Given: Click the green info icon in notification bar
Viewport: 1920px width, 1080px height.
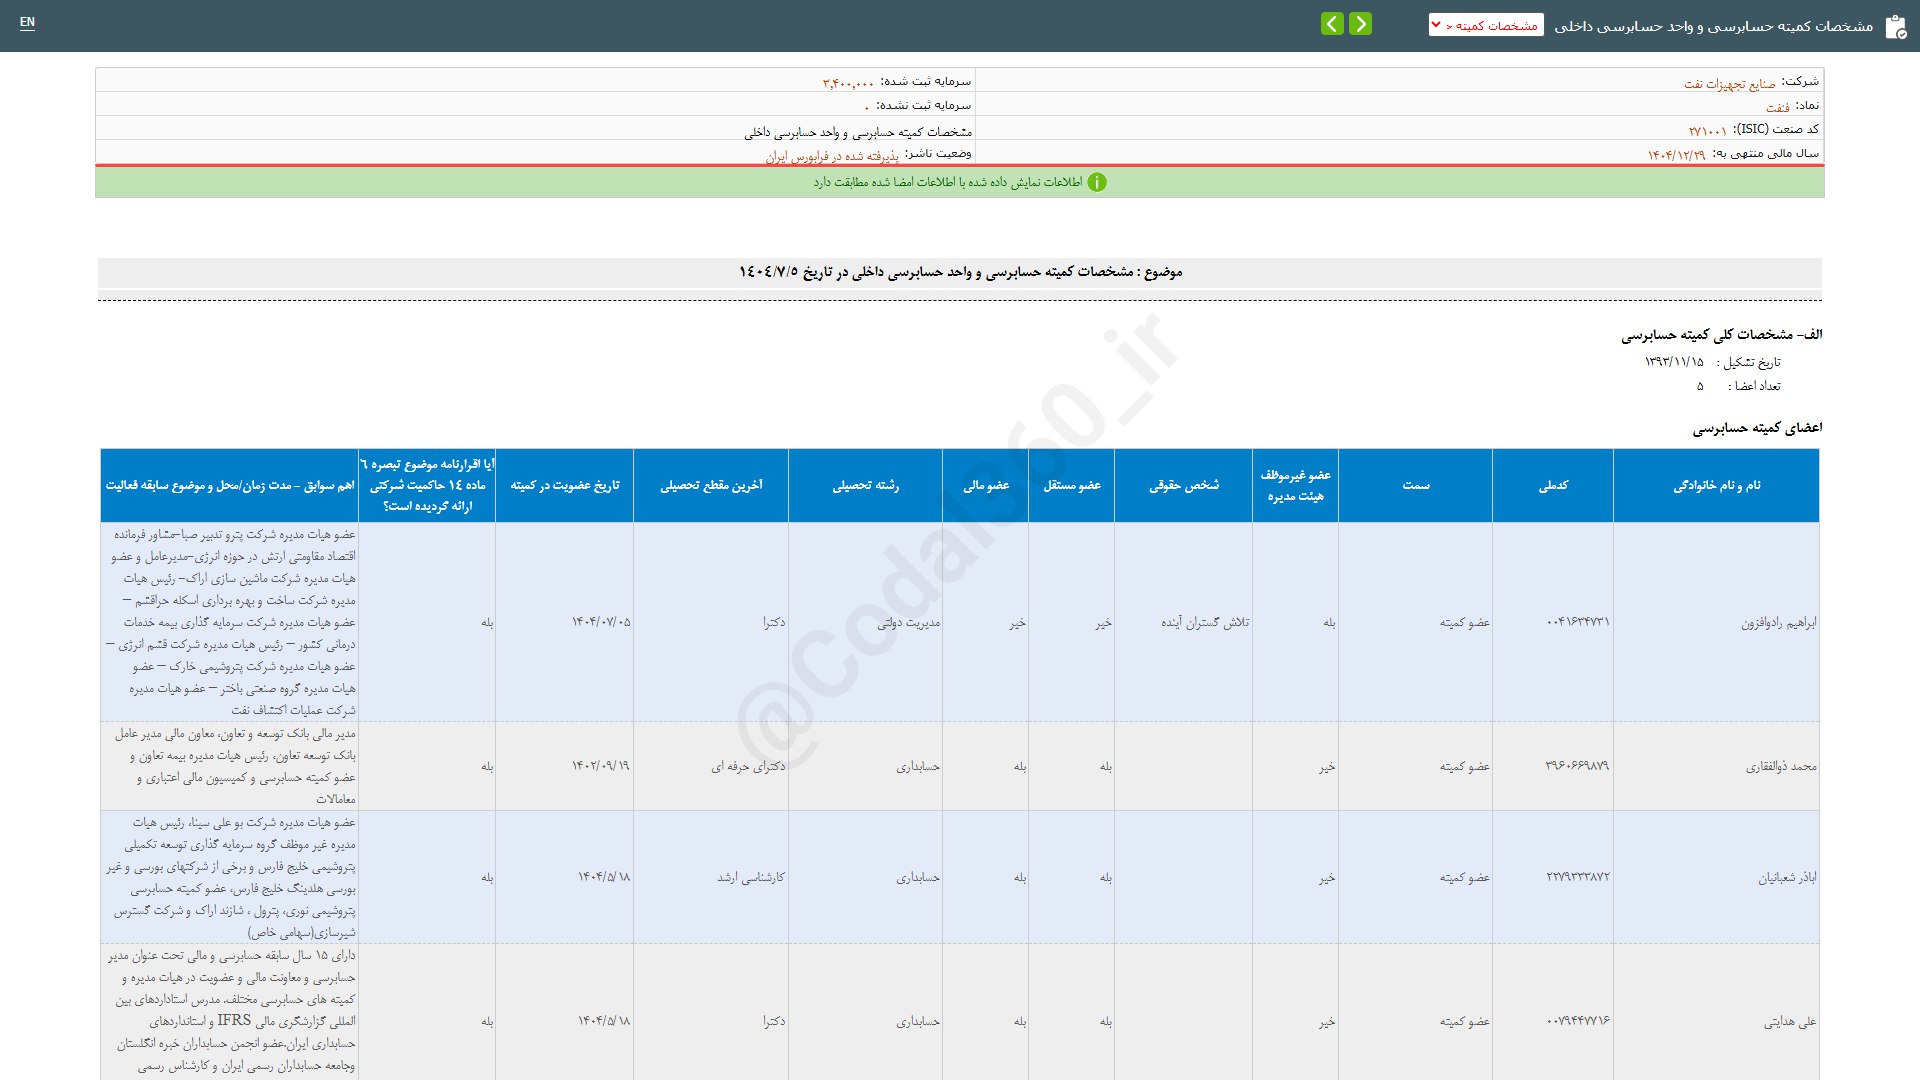Looking at the screenshot, I should (1097, 183).
